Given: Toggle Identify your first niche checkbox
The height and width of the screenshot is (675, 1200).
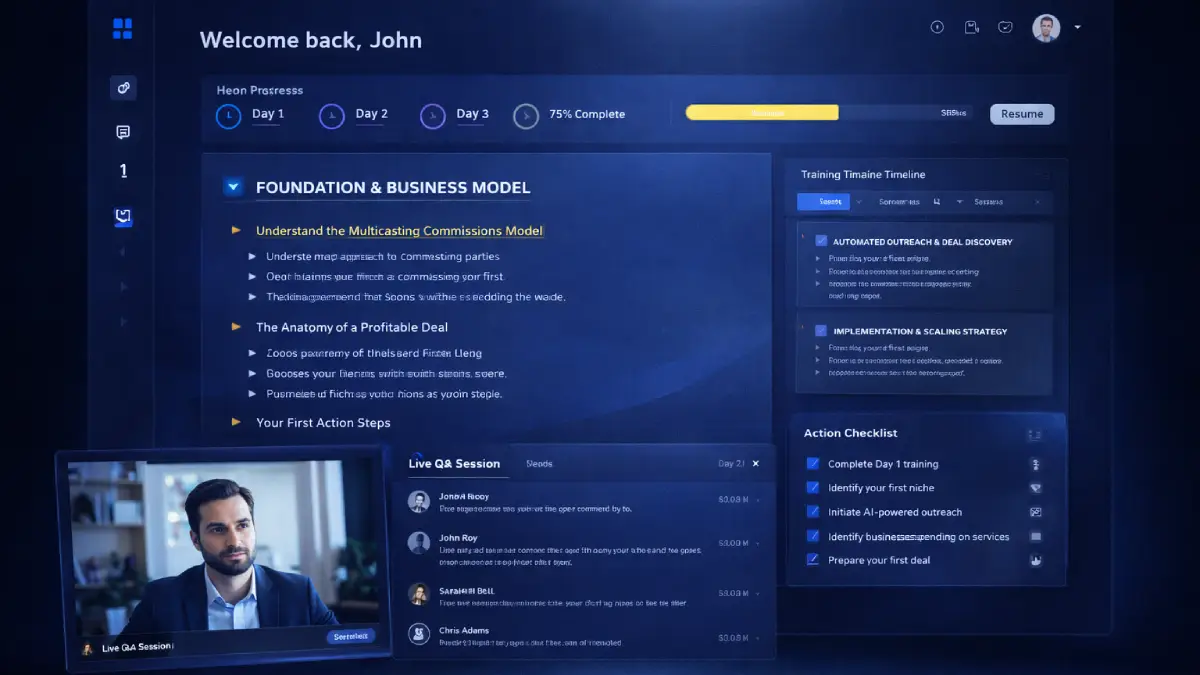Looking at the screenshot, I should (813, 488).
